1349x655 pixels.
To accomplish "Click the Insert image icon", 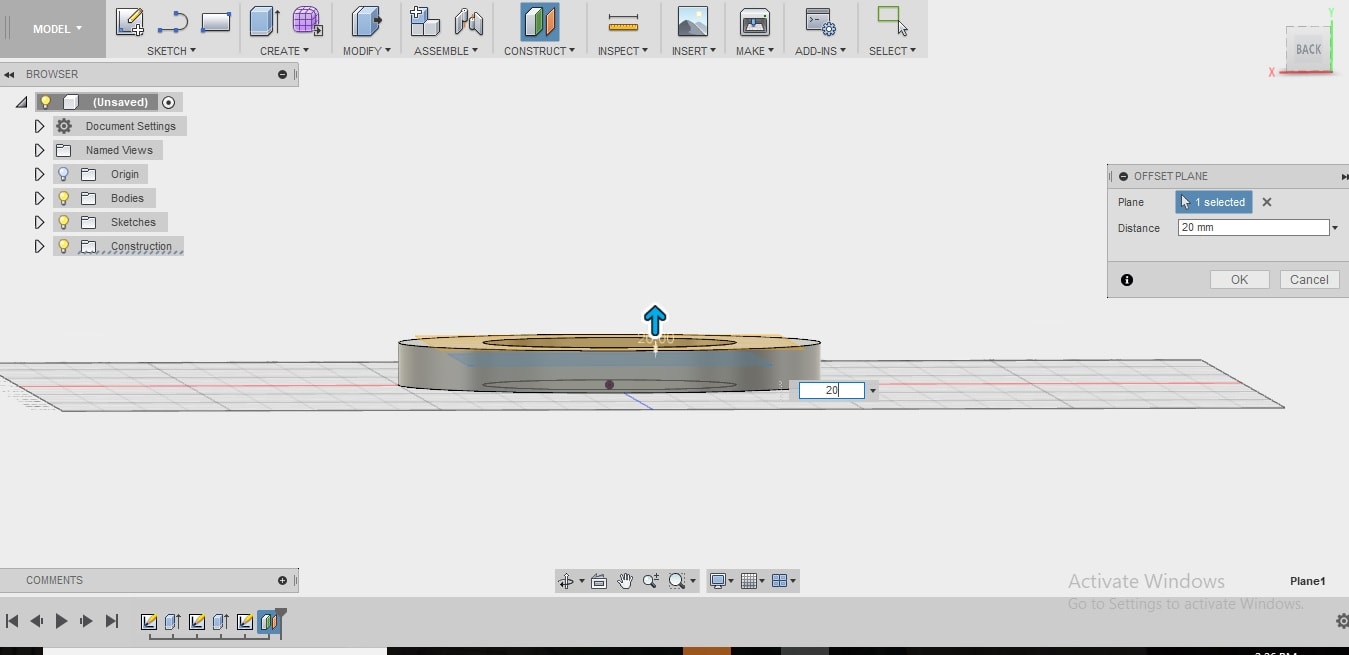I will coord(692,22).
